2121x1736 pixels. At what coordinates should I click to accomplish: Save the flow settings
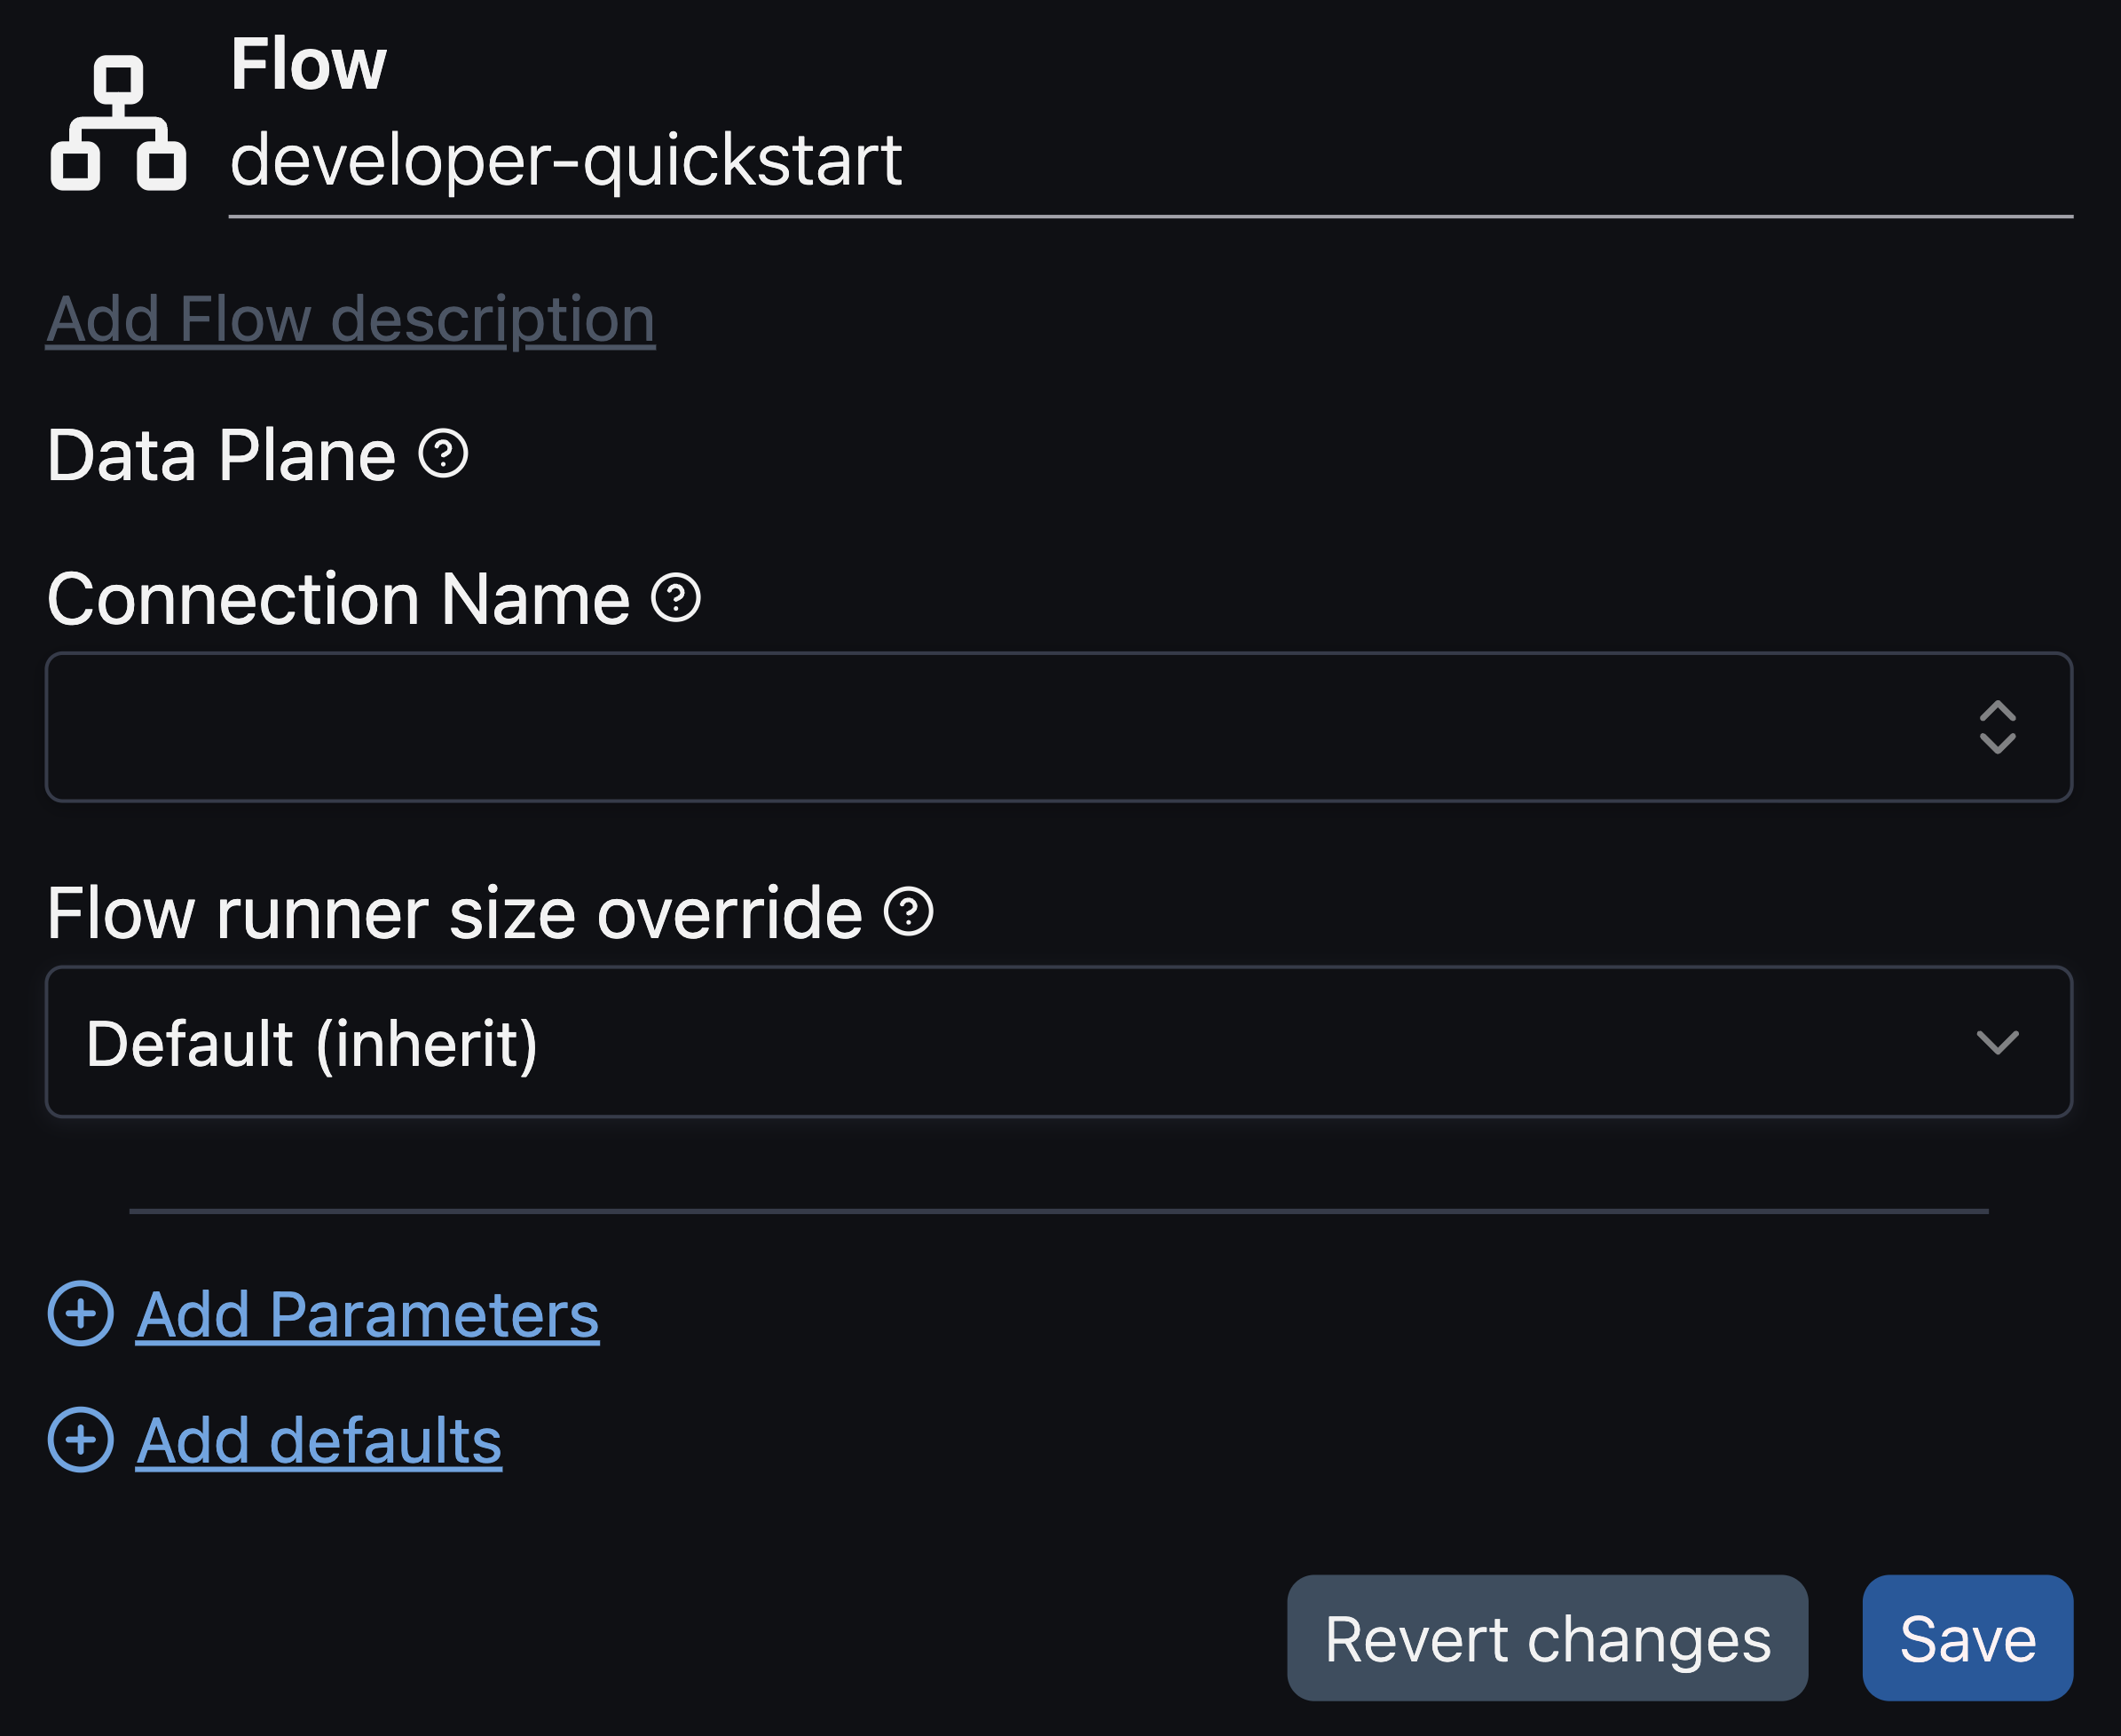[x=1967, y=1638]
